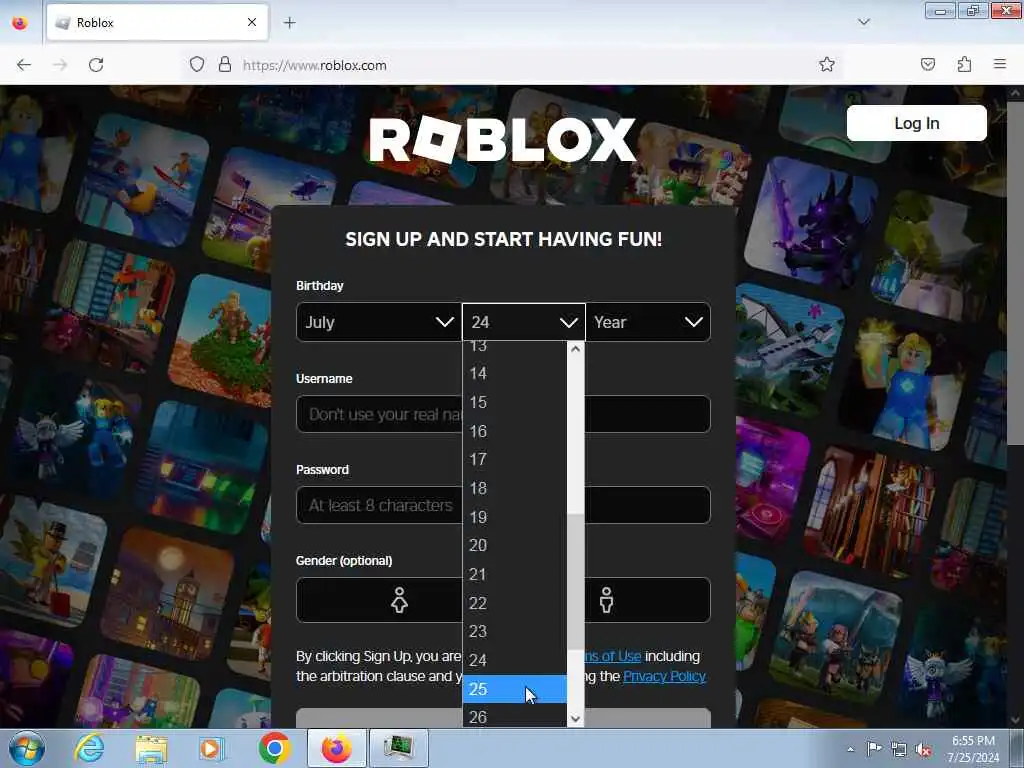Click the day list scrollbar thumb
Viewport: 1024px width, 768px height.
[575, 581]
